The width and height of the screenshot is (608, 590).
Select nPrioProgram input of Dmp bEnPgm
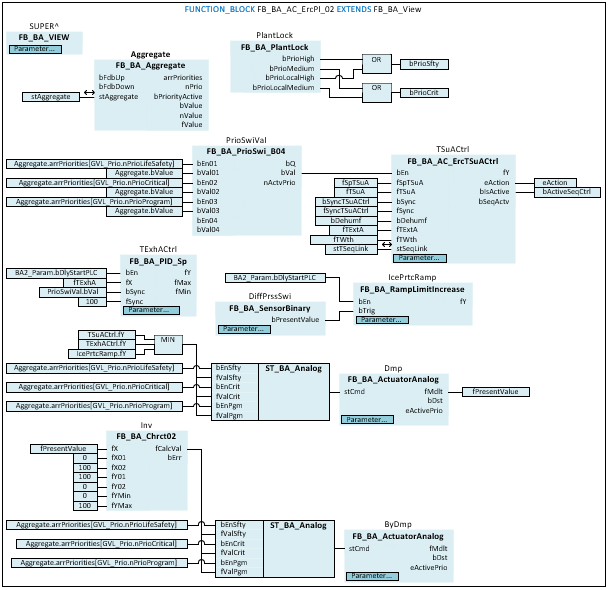94,406
